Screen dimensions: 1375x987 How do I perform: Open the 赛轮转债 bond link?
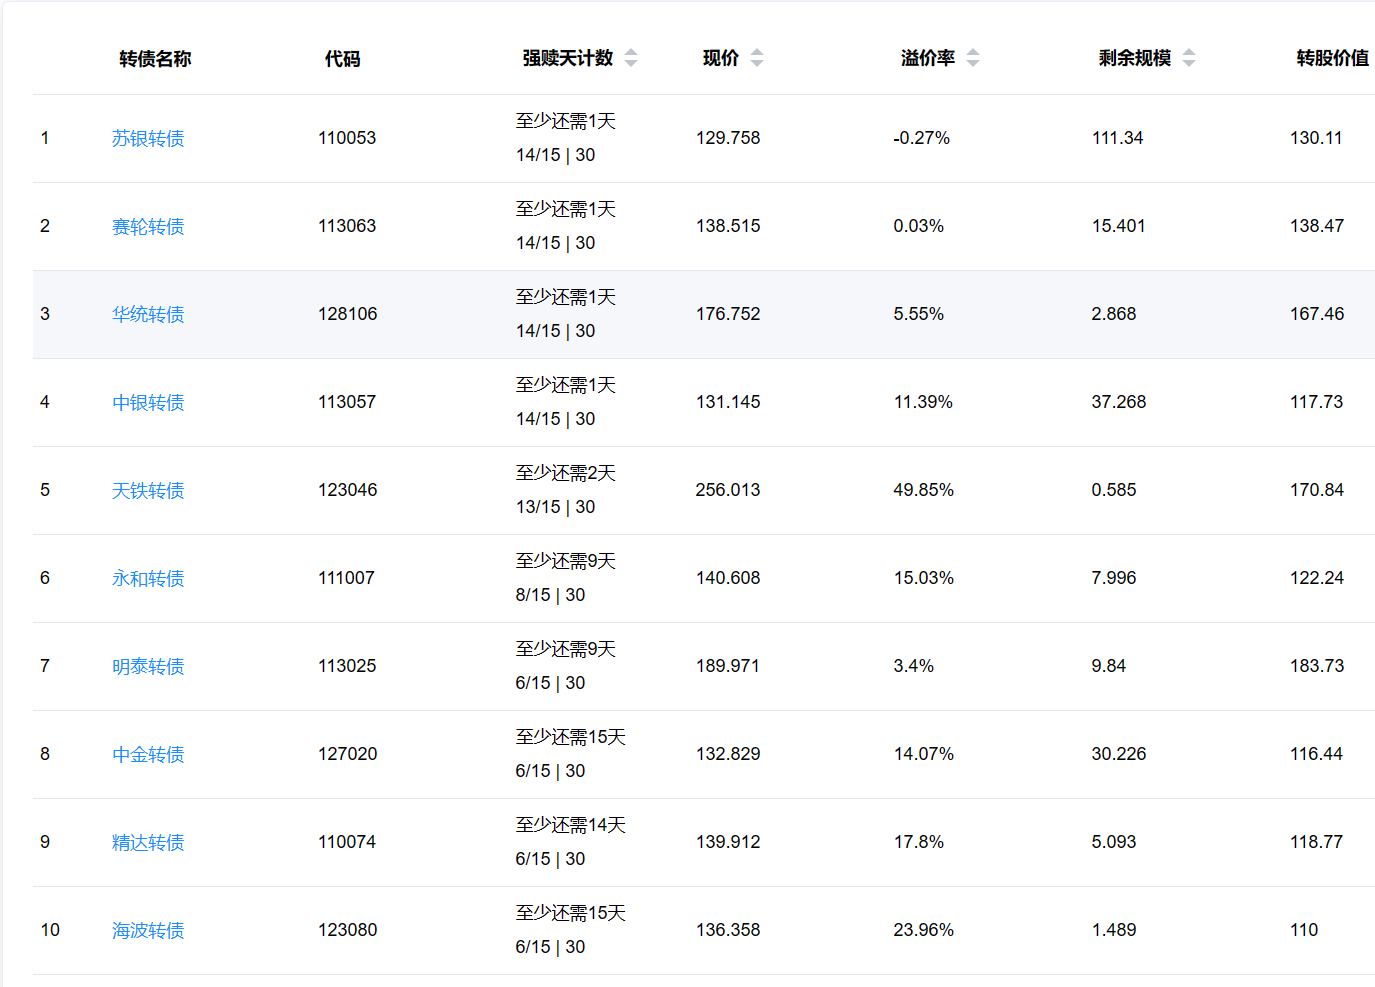(148, 226)
